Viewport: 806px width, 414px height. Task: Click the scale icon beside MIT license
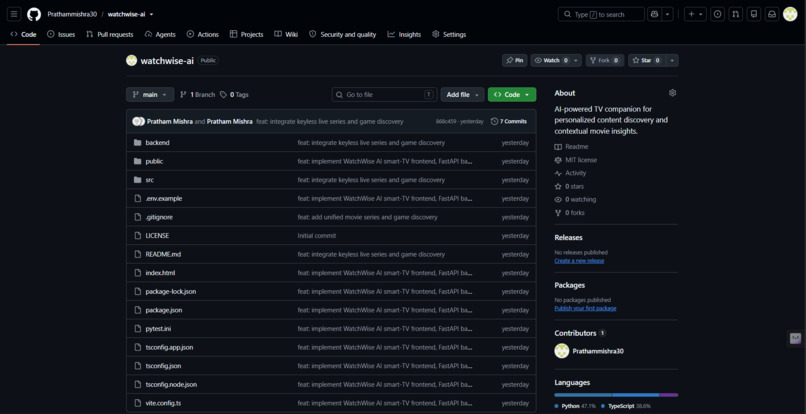point(558,160)
